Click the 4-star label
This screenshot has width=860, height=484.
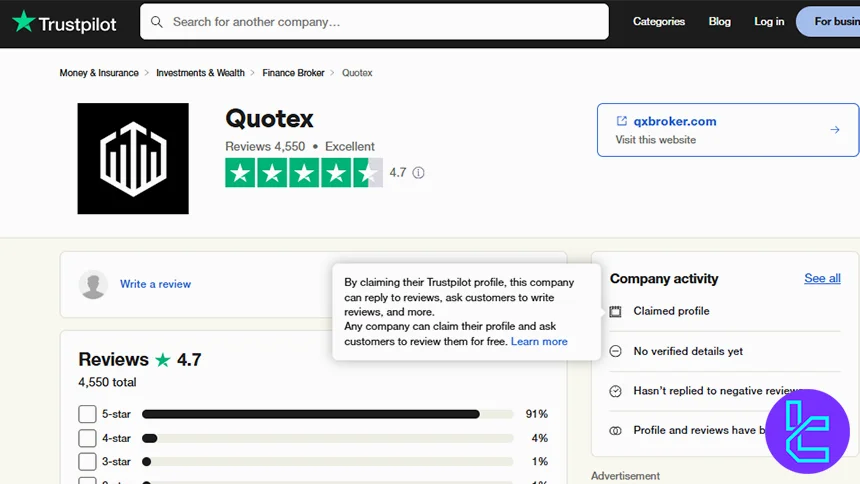click(x=116, y=438)
